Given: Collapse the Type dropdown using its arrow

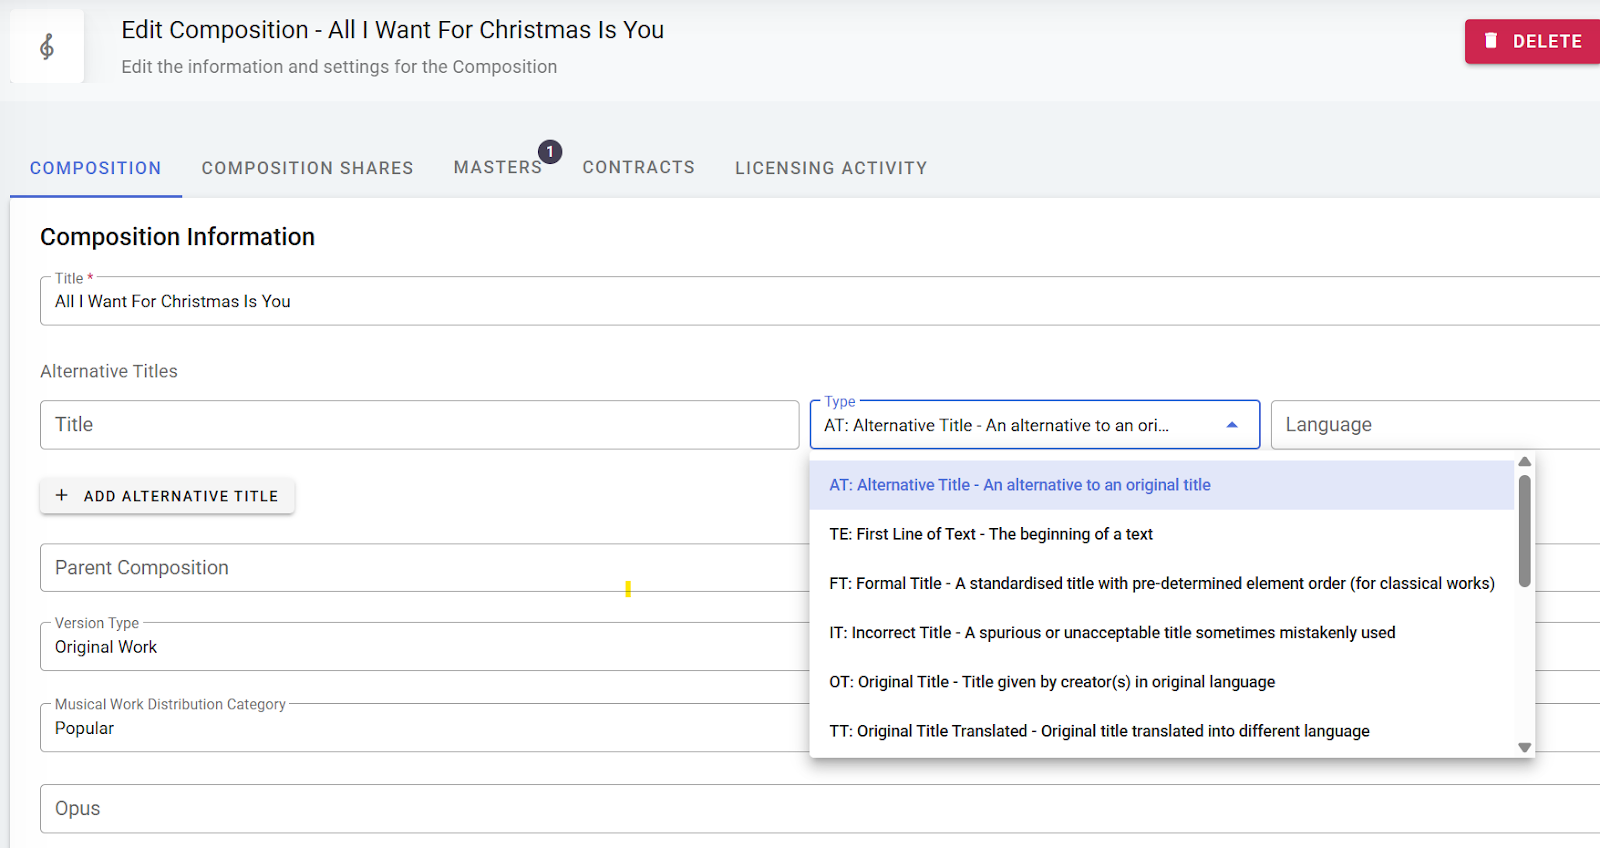Looking at the screenshot, I should 1232,425.
